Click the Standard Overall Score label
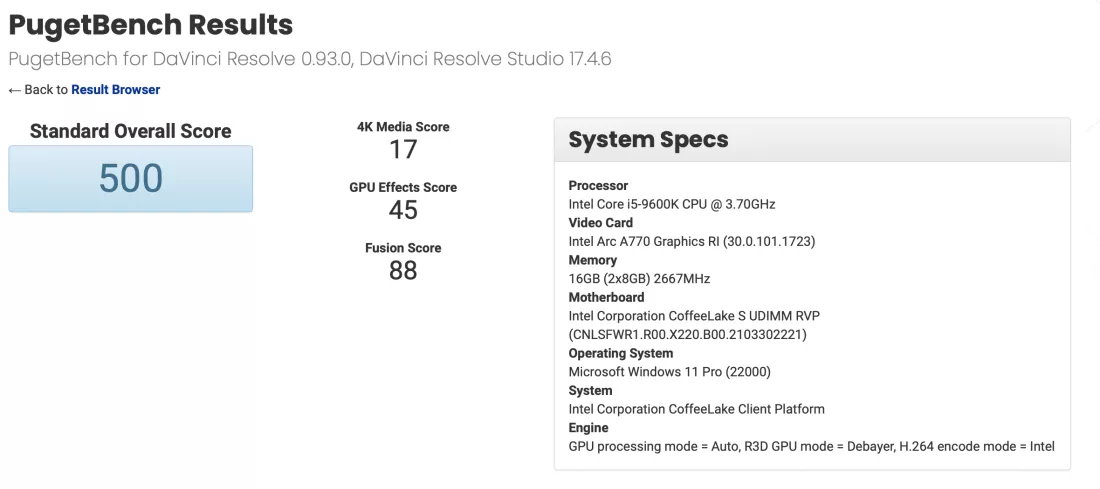This screenshot has height=489, width=1100. pos(130,131)
